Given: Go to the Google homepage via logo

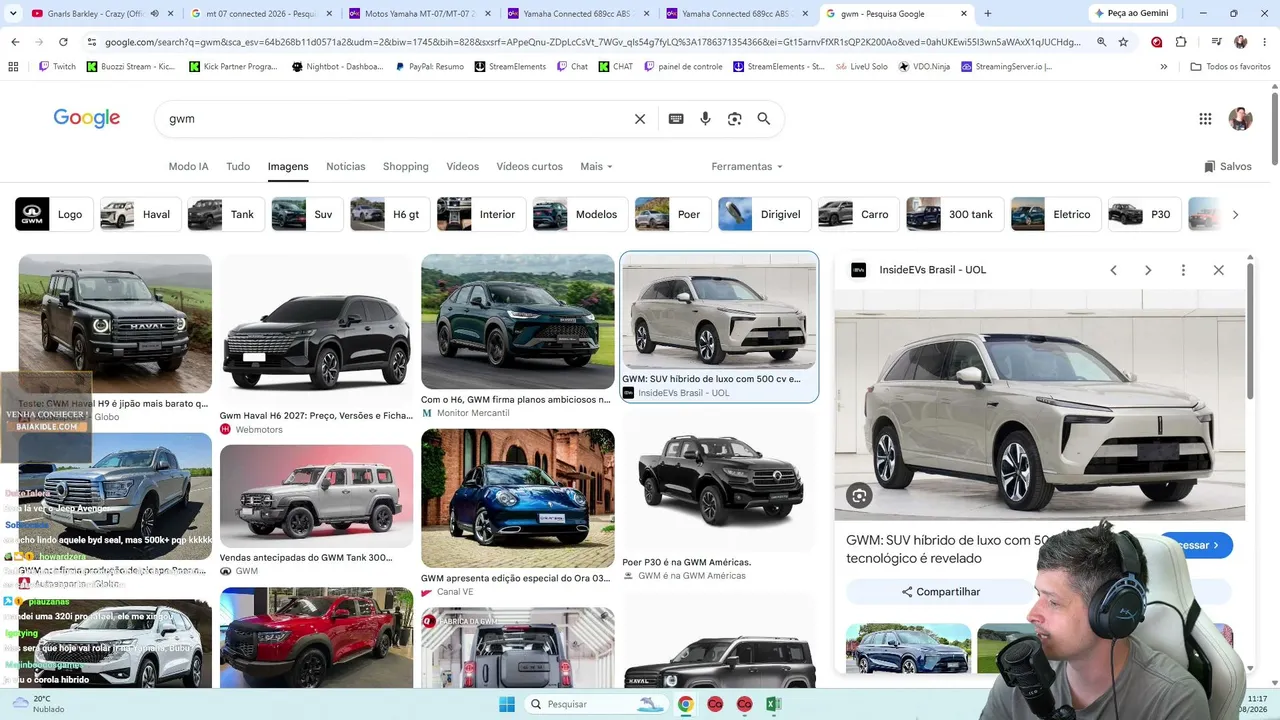Looking at the screenshot, I should pyautogui.click(x=87, y=118).
